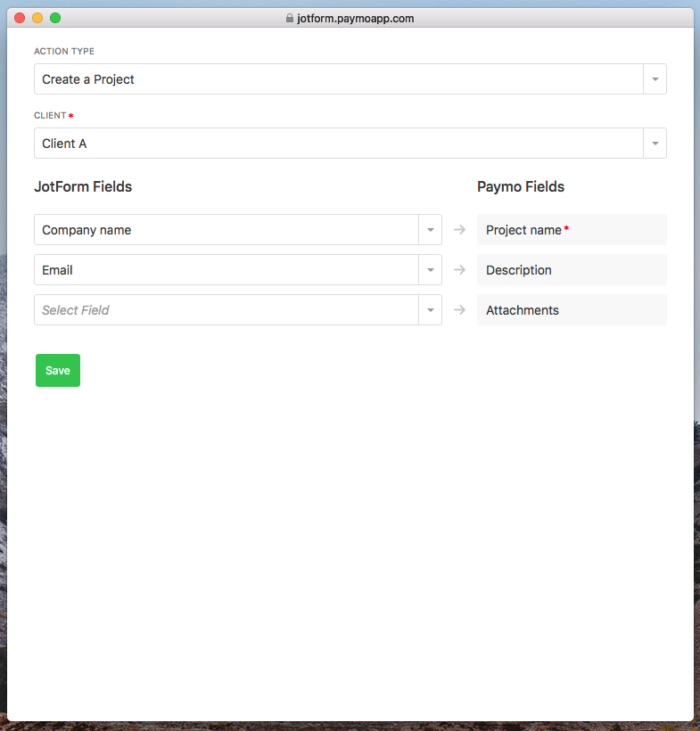Image resolution: width=700 pixels, height=731 pixels.
Task: Close the window with the red button
Action: point(20,18)
